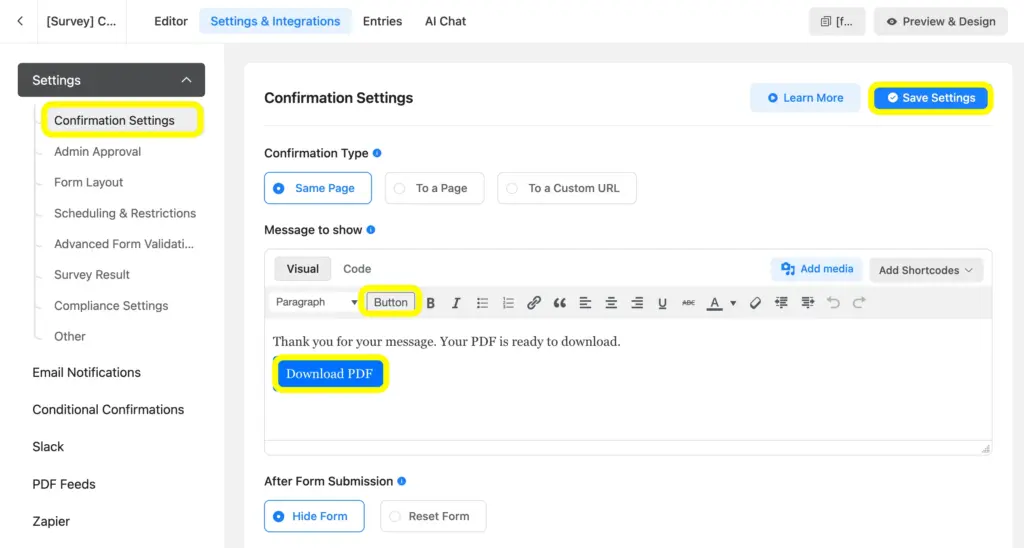The width and height of the screenshot is (1024, 548).
Task: Open the Zapier integration
Action: pos(51,521)
